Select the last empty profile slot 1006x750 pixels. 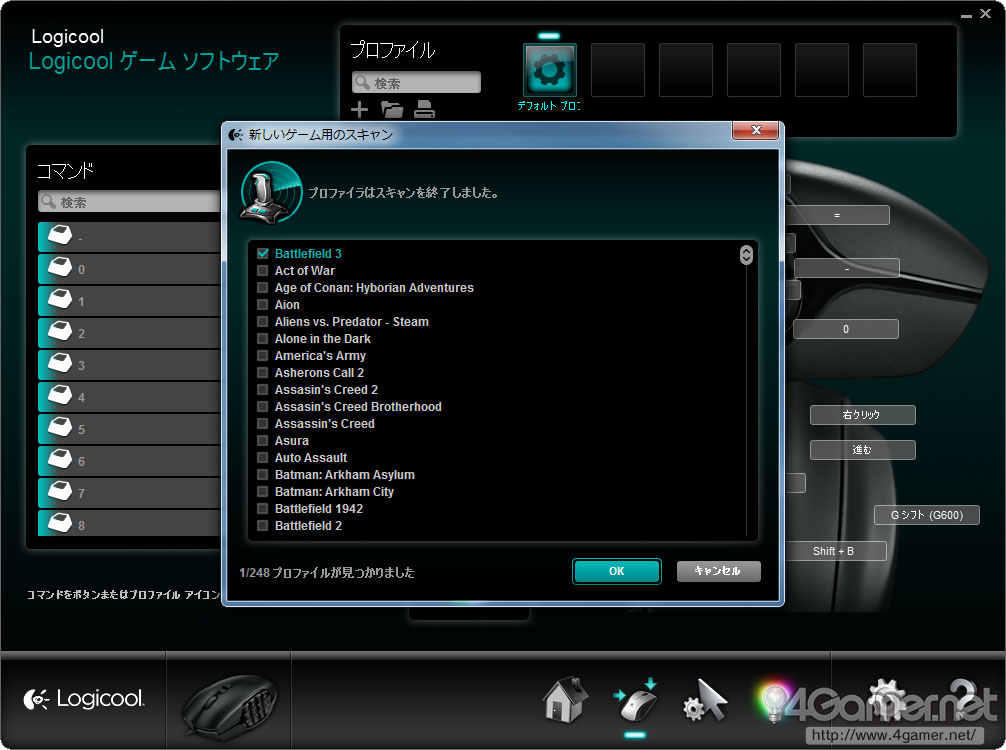(890, 70)
